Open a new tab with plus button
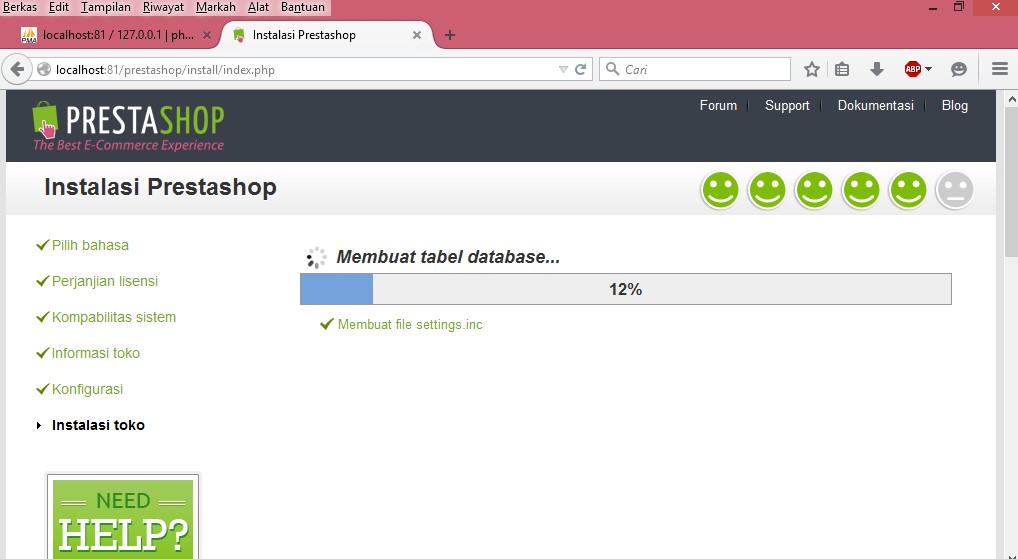The height and width of the screenshot is (559, 1018). click(449, 35)
